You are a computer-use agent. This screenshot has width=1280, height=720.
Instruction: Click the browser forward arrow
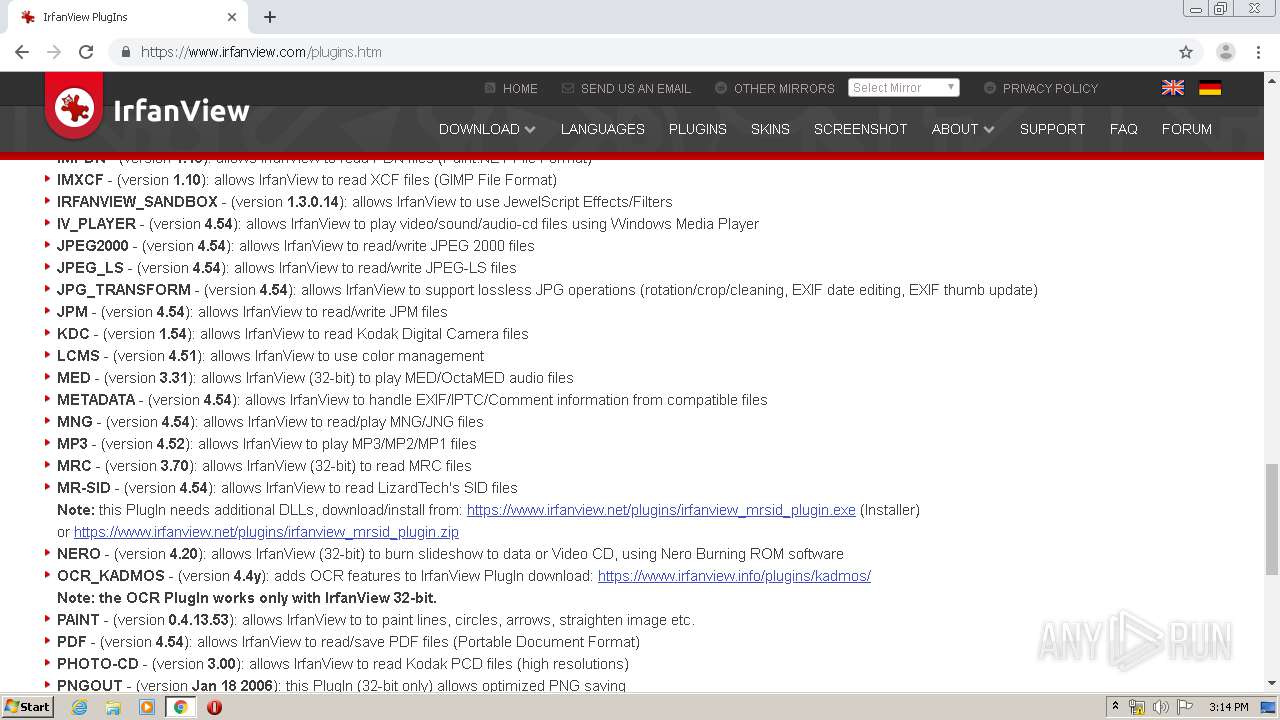click(54, 52)
